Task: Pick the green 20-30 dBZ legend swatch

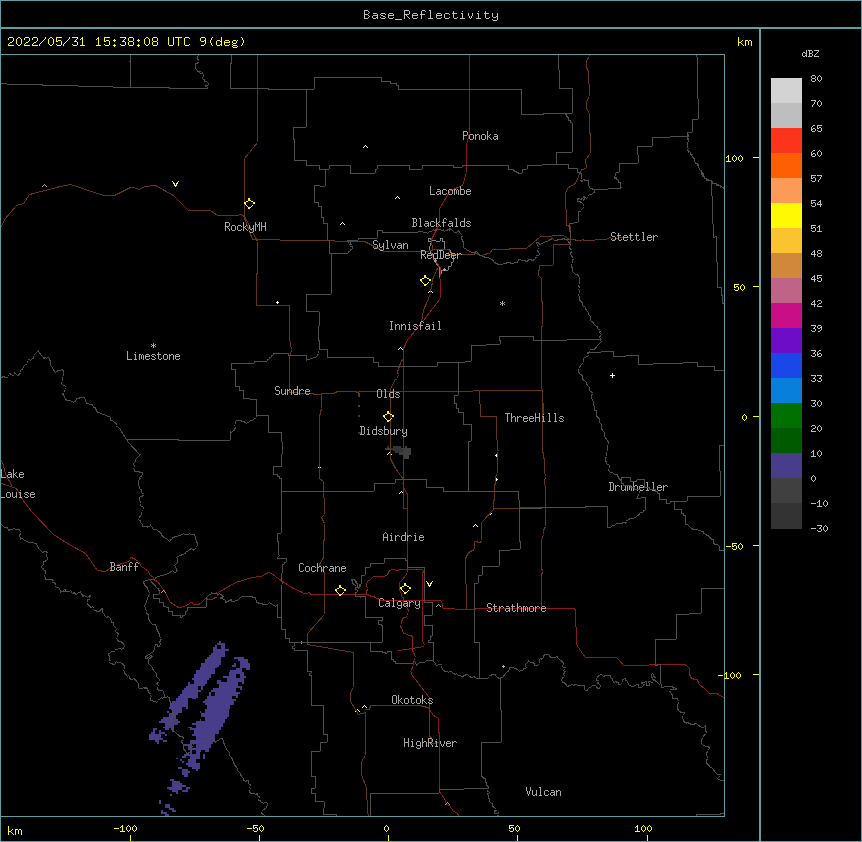Action: coord(786,416)
